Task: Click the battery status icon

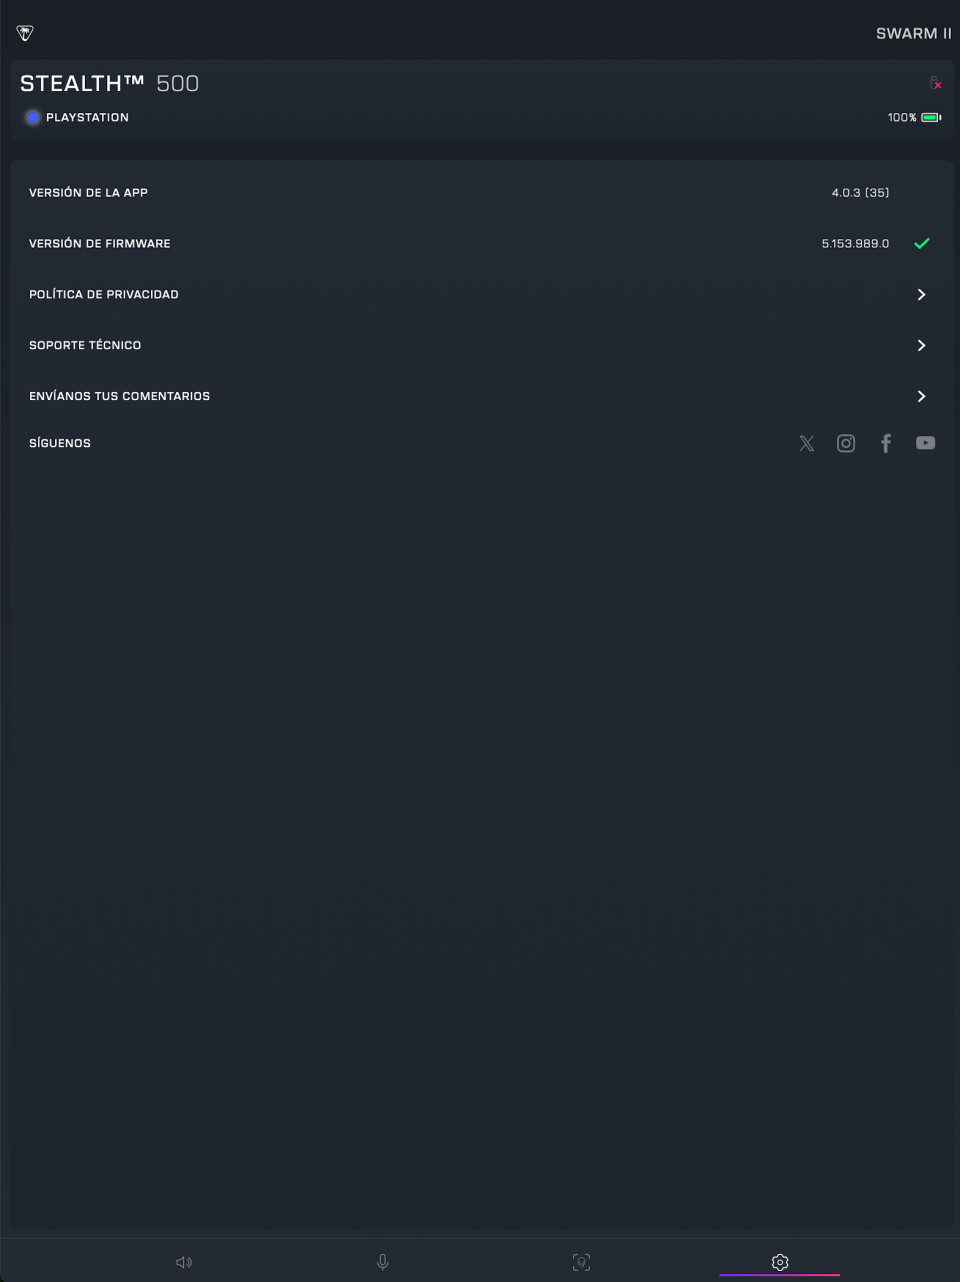Action: 931,118
